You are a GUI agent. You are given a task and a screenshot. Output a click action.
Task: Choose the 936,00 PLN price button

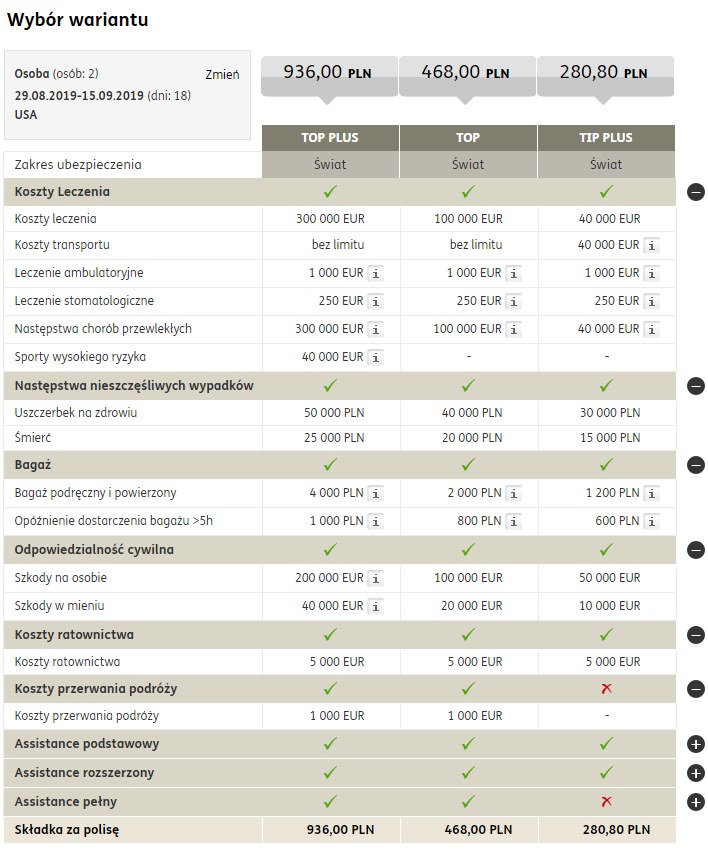pos(329,77)
